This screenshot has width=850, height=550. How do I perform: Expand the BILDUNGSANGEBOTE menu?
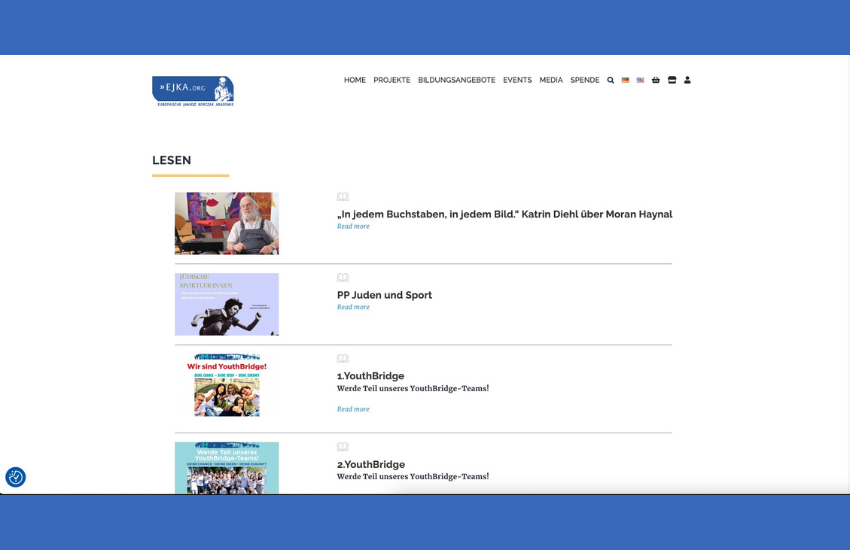point(456,80)
